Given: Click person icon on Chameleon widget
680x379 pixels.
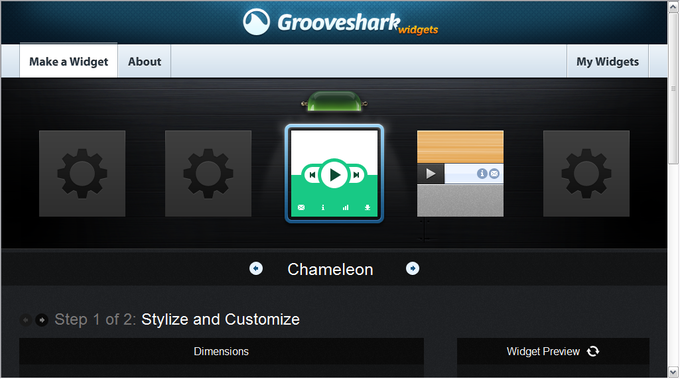Looking at the screenshot, I should coord(367,207).
